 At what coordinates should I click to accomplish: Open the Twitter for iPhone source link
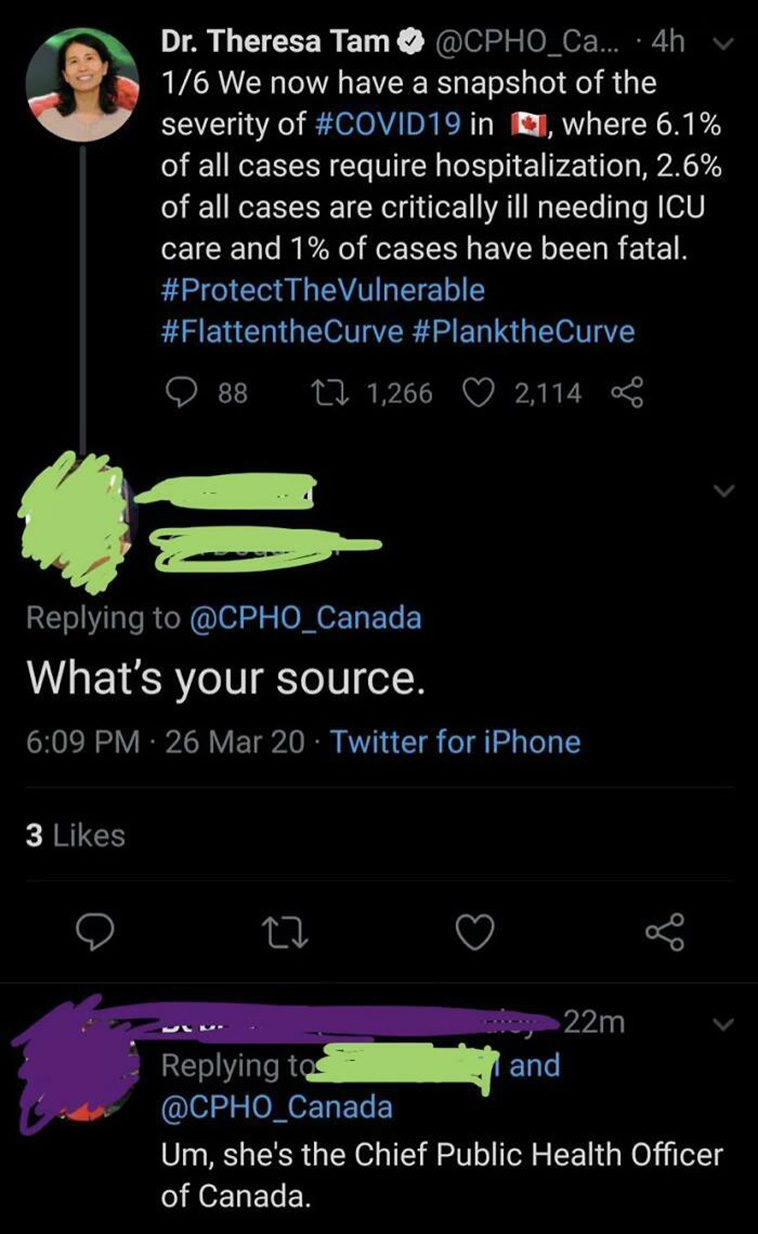tap(455, 742)
